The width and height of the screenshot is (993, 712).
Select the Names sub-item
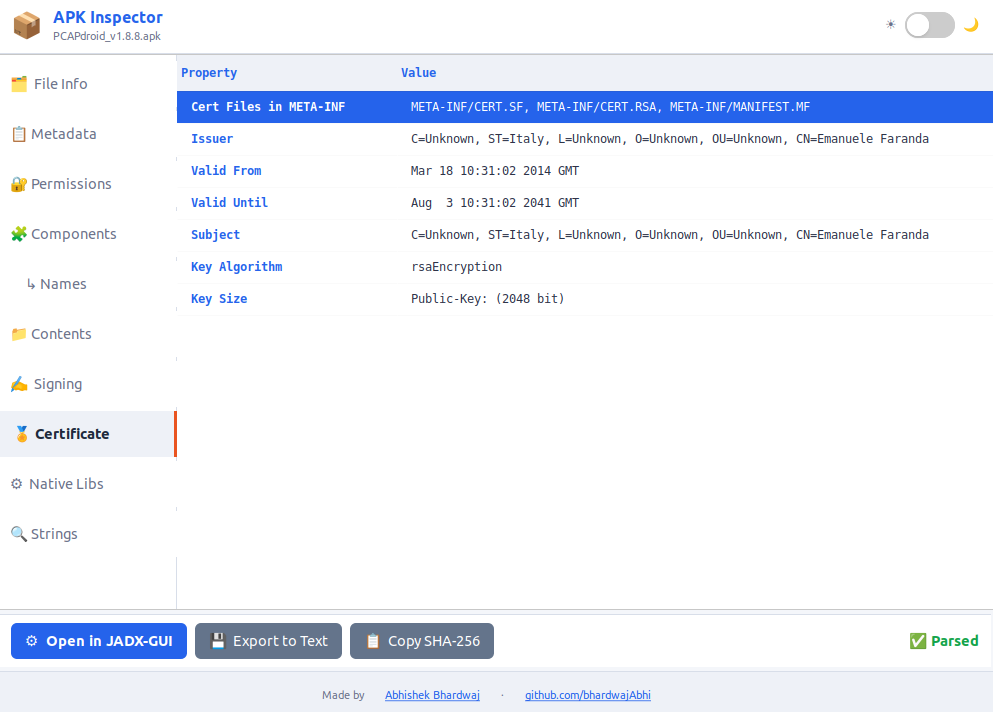pos(88,284)
